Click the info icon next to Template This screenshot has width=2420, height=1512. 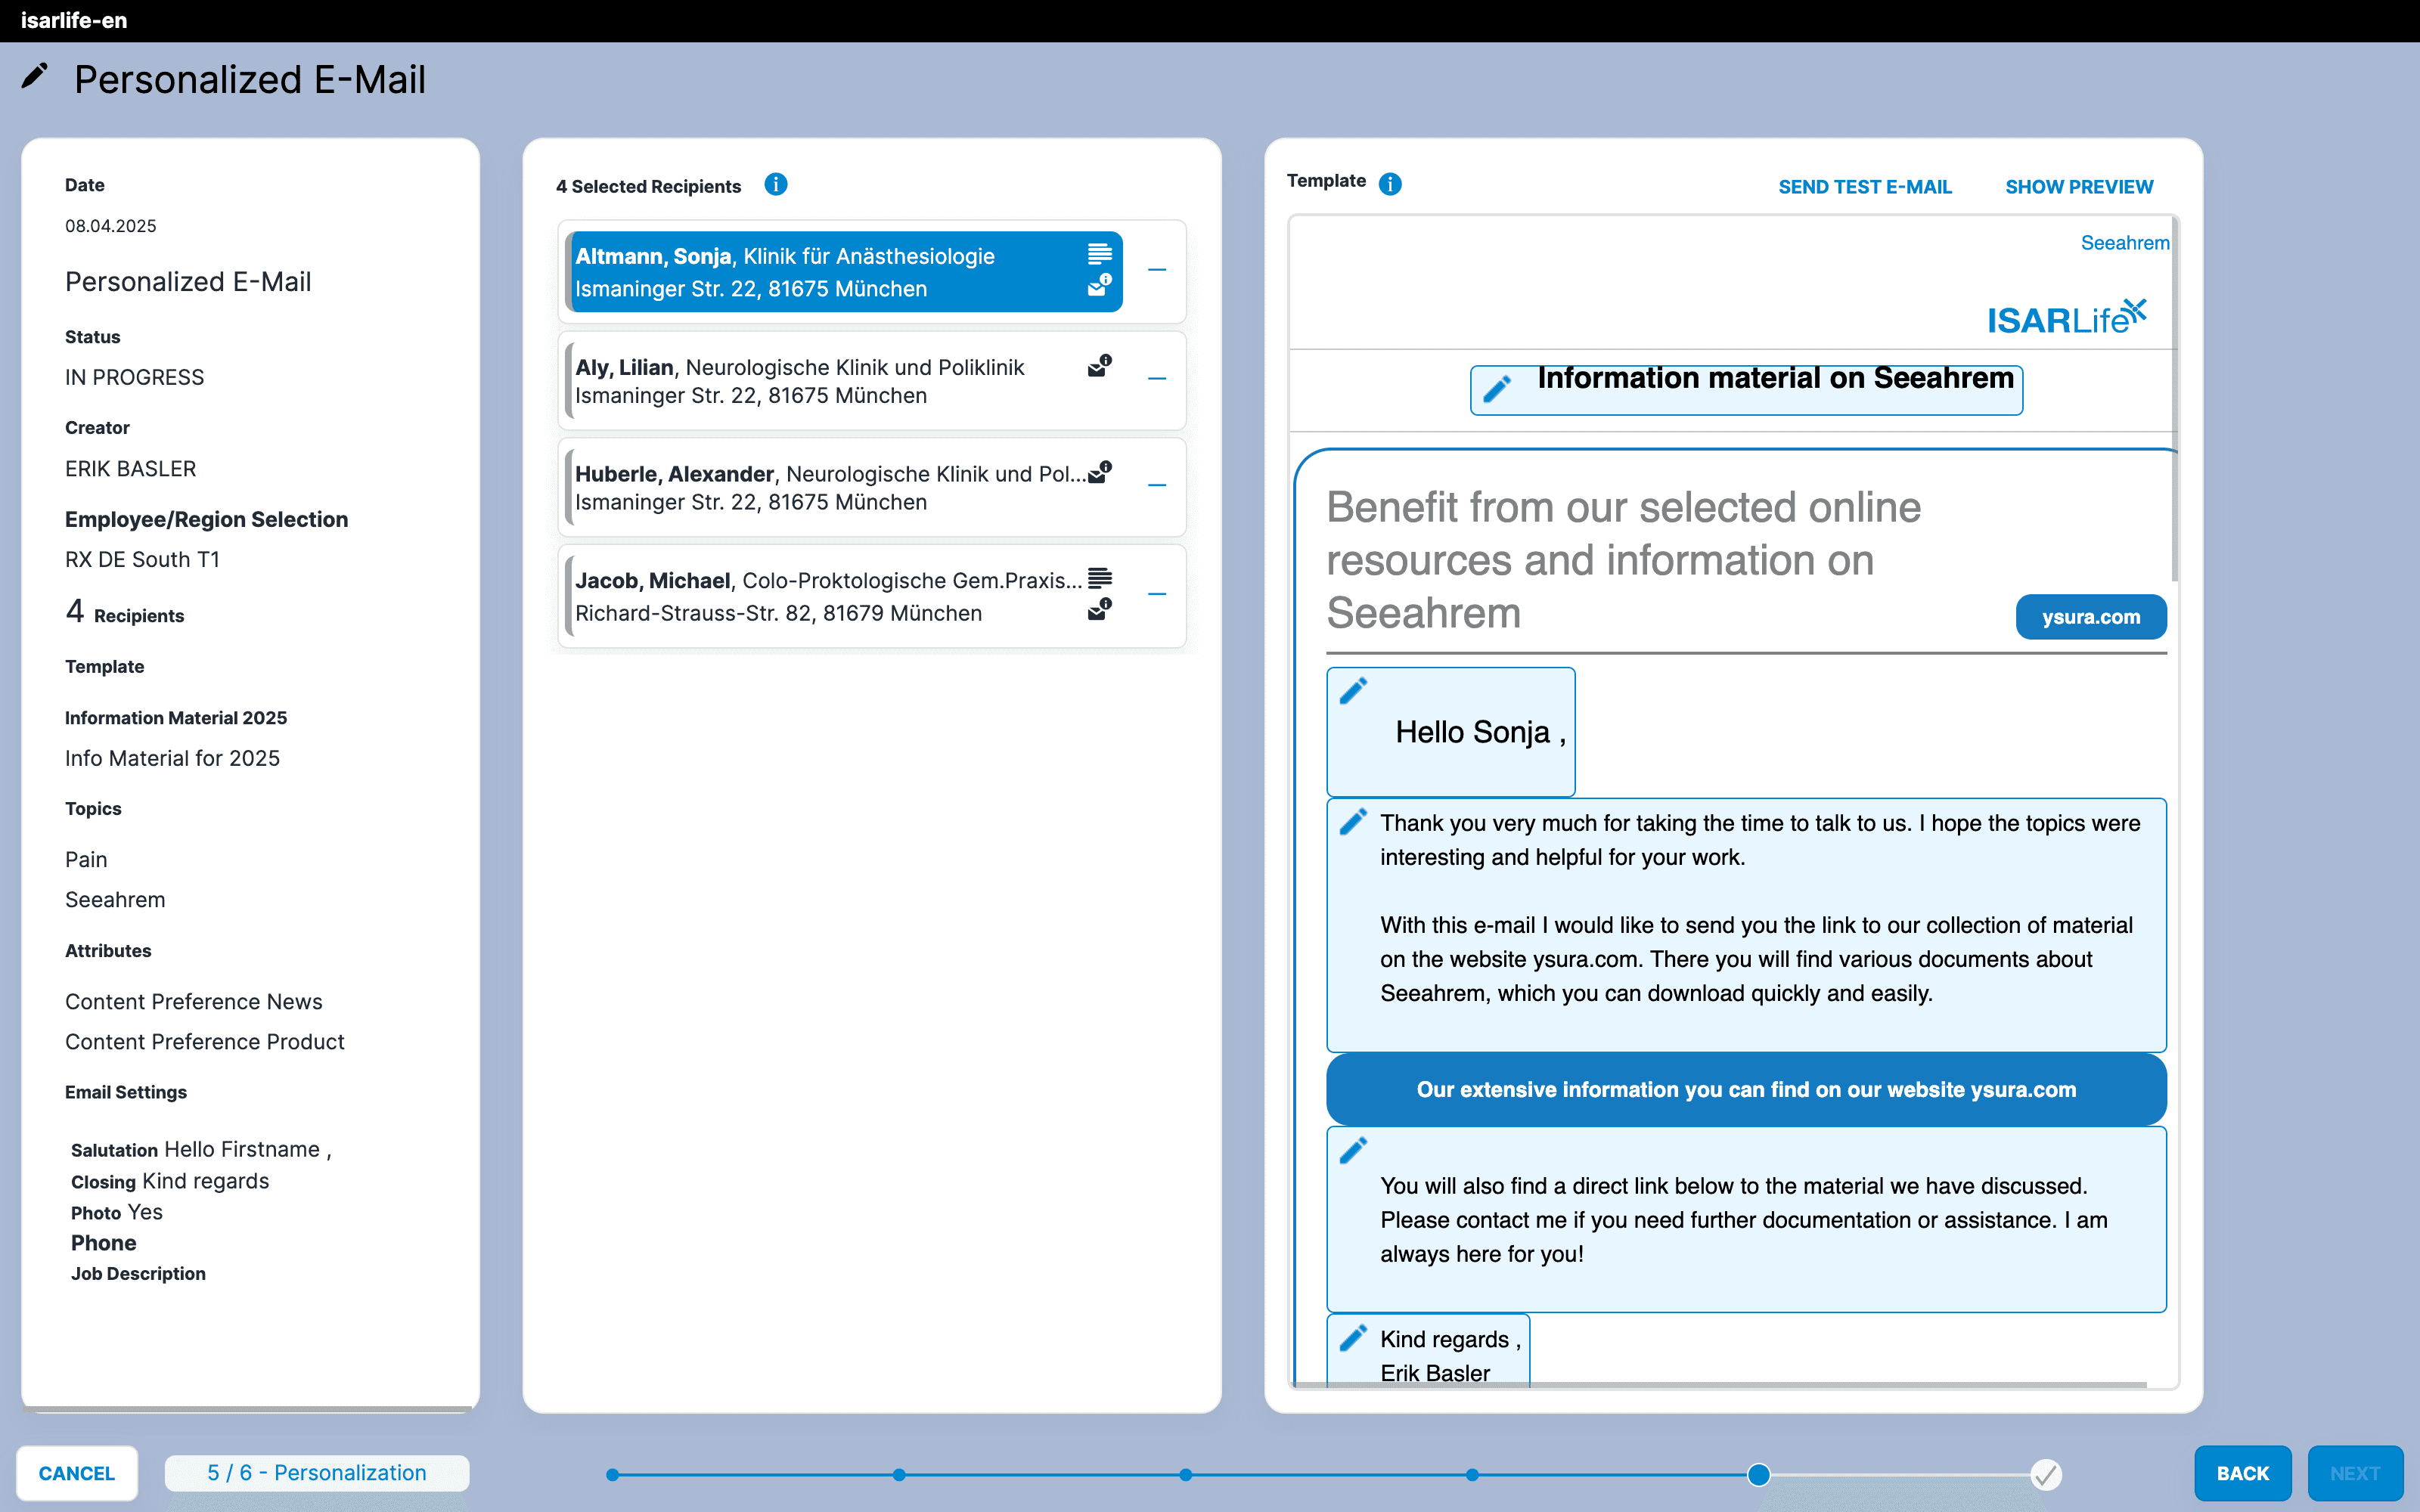coord(1389,184)
